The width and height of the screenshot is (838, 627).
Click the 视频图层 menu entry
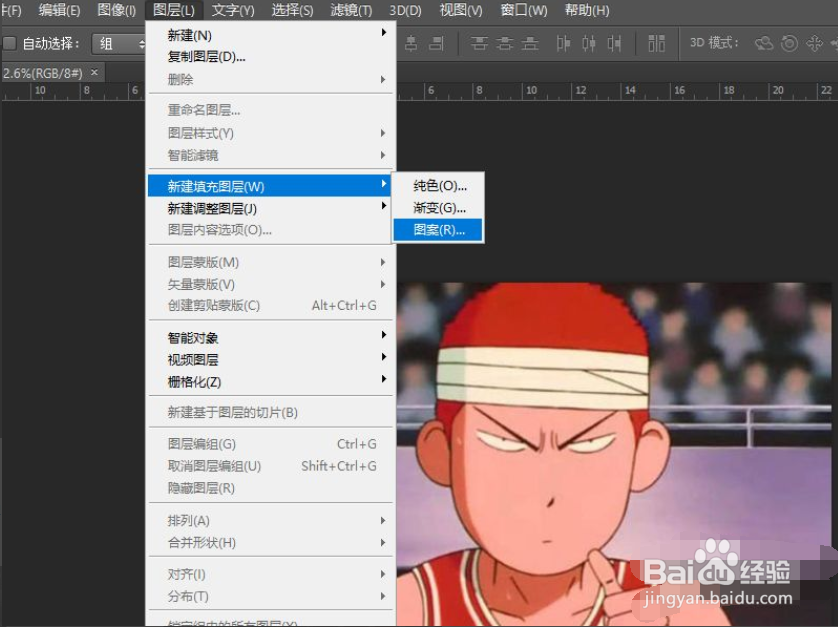270,360
